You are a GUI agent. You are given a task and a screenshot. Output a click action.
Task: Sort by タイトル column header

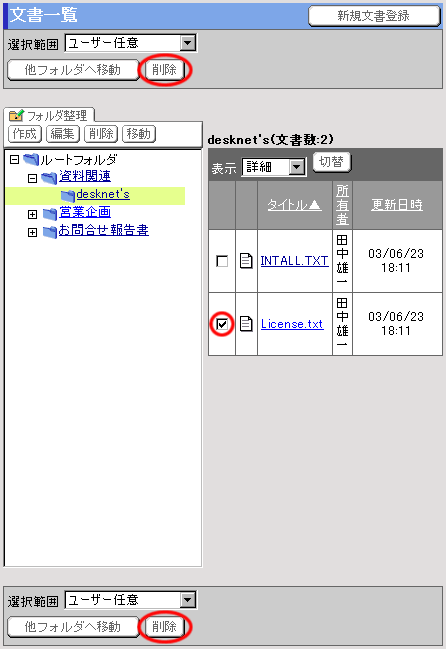tap(294, 204)
